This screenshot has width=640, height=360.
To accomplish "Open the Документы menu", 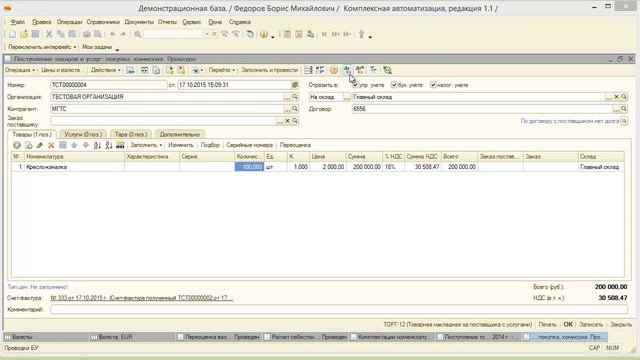I will click(139, 22).
